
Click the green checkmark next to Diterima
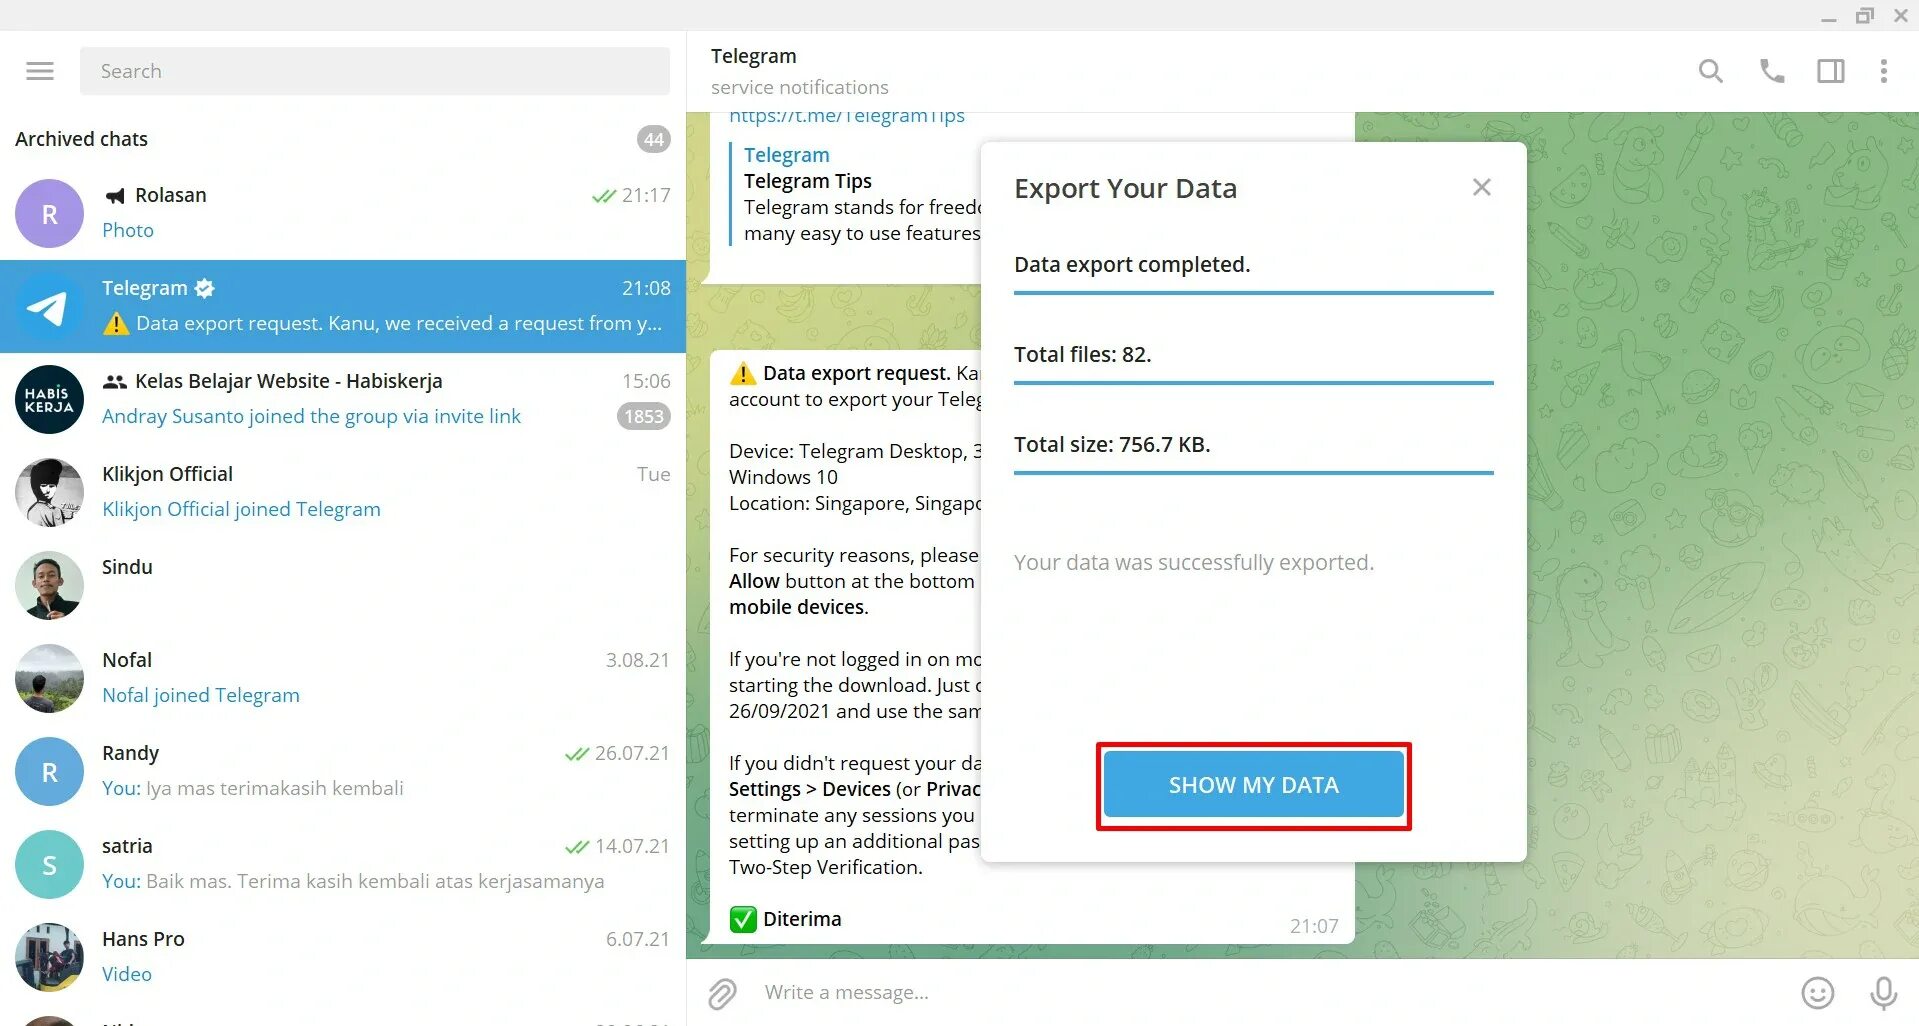coord(743,919)
